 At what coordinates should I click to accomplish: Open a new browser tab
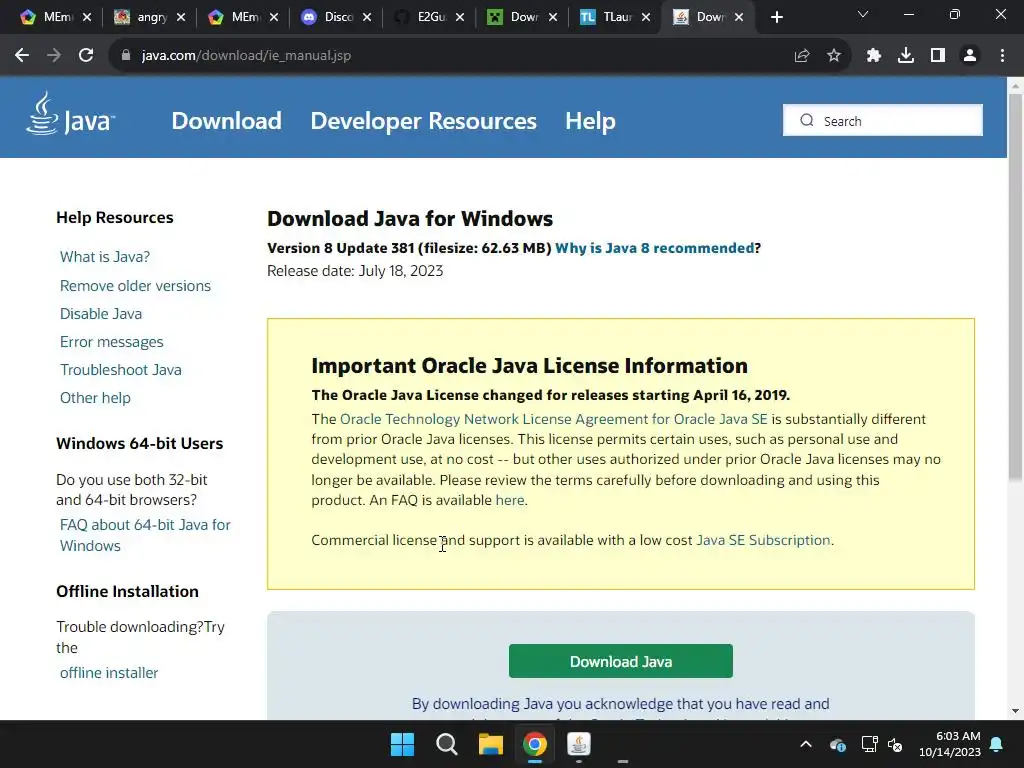pyautogui.click(x=776, y=18)
